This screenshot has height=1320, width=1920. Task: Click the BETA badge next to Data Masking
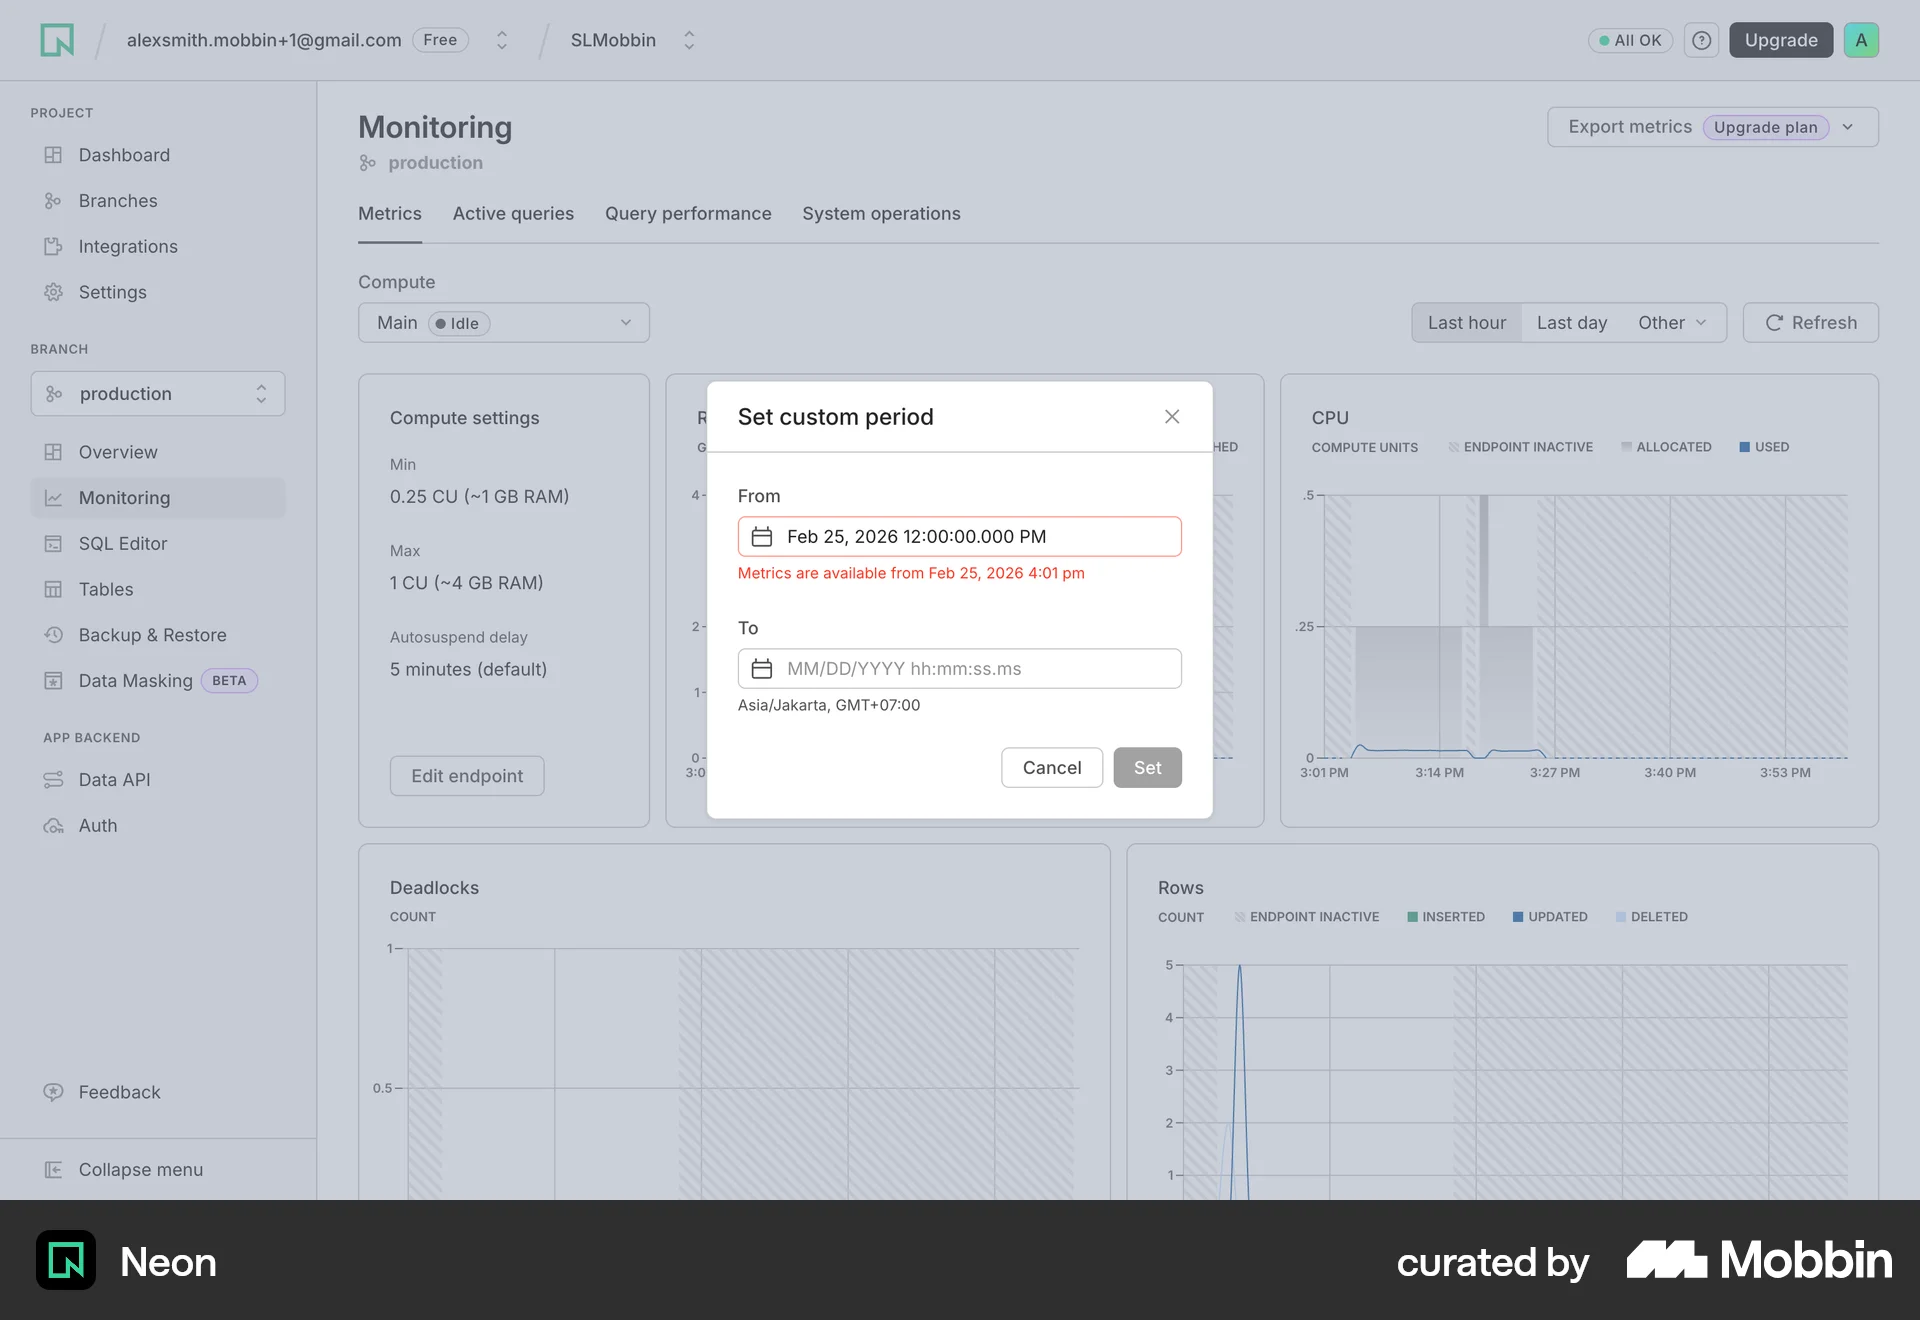click(229, 681)
